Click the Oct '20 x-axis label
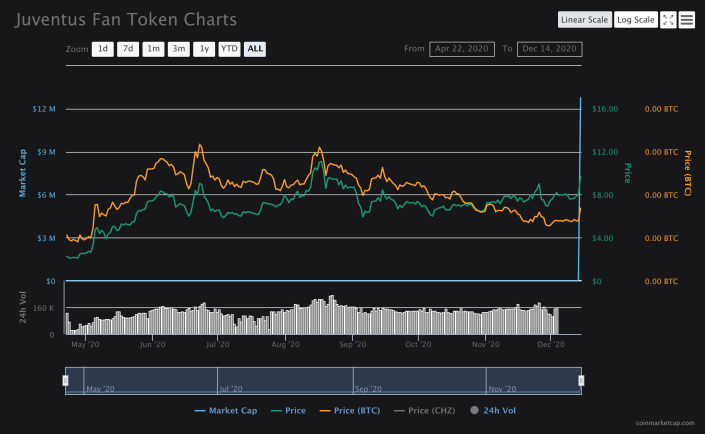This screenshot has height=434, width=705. (x=418, y=345)
